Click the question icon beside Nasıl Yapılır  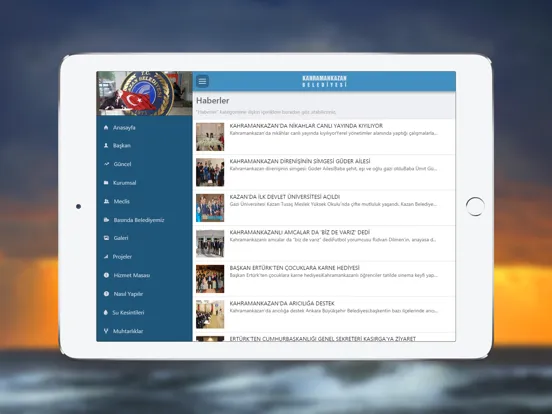pyautogui.click(x=106, y=294)
